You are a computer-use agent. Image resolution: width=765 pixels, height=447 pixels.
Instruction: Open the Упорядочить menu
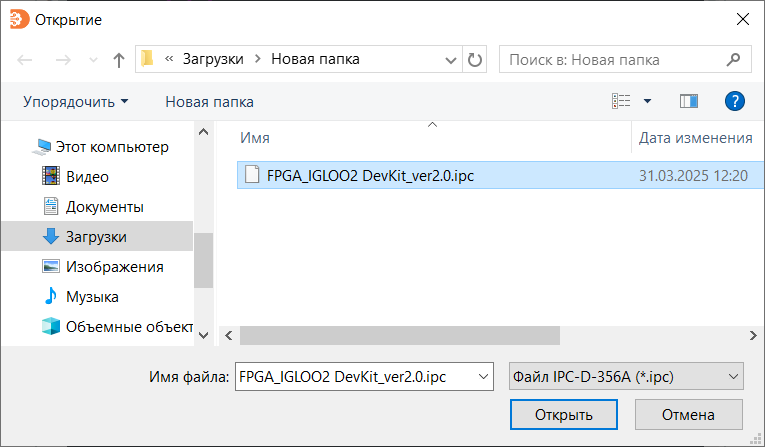(x=76, y=102)
